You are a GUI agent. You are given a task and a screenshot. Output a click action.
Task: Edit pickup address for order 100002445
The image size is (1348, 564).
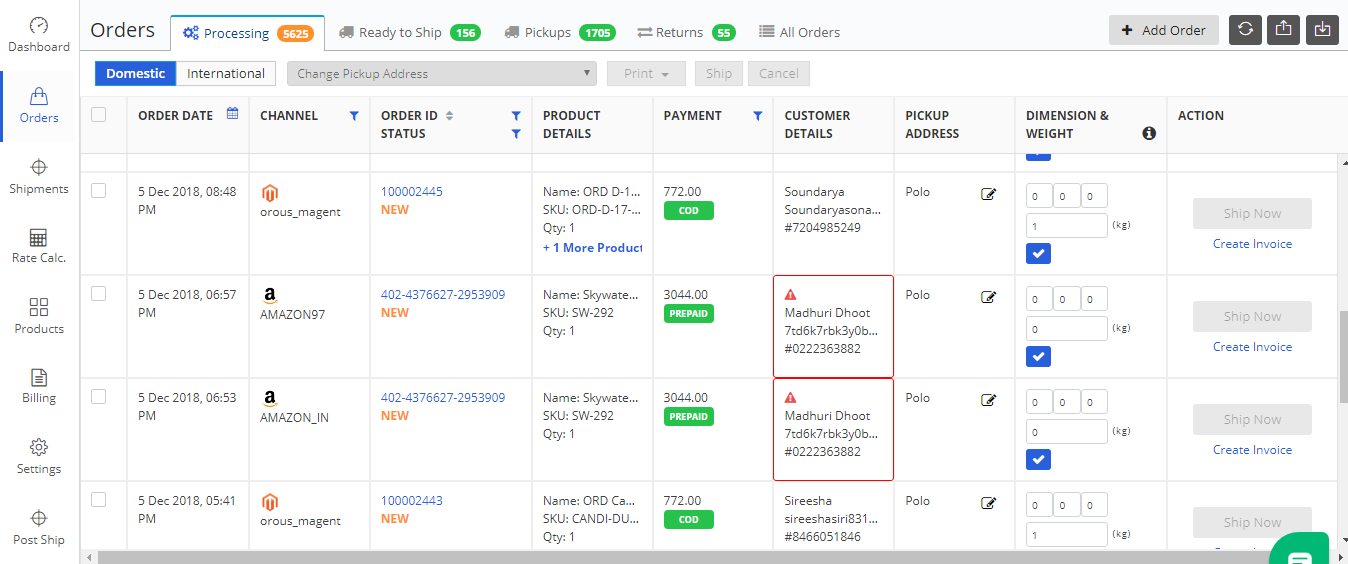[x=989, y=194]
